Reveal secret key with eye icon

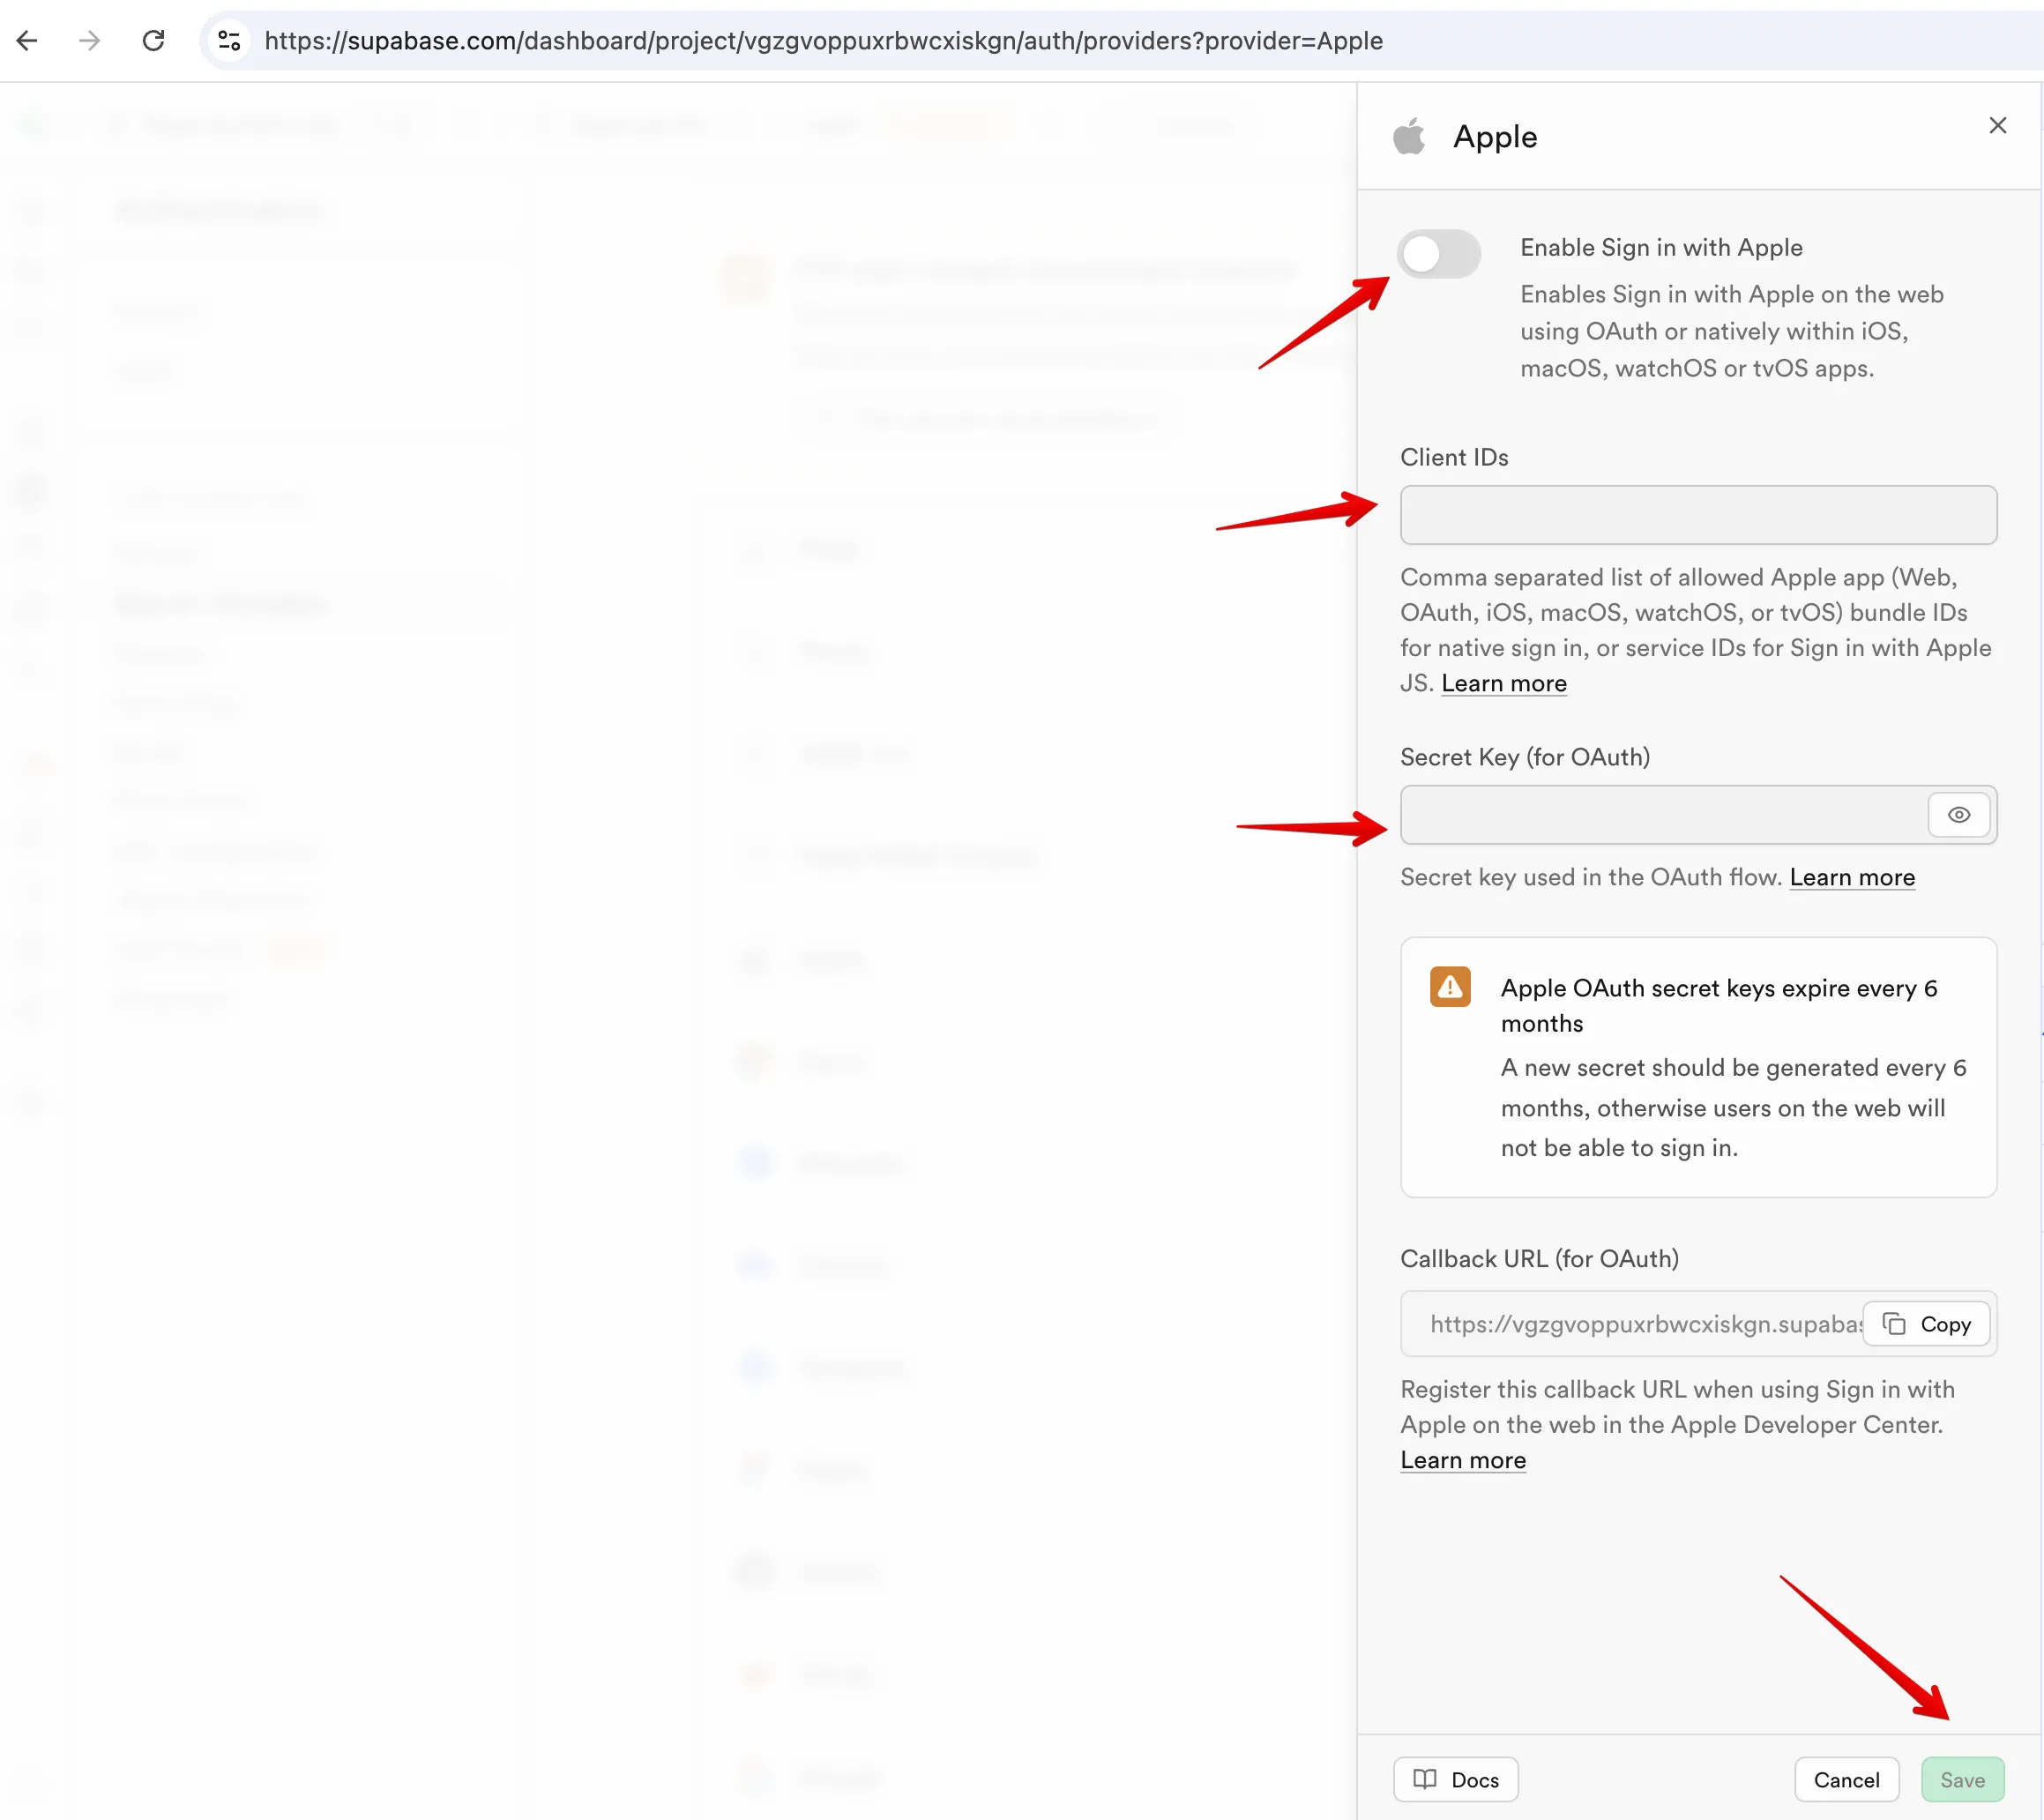1958,815
